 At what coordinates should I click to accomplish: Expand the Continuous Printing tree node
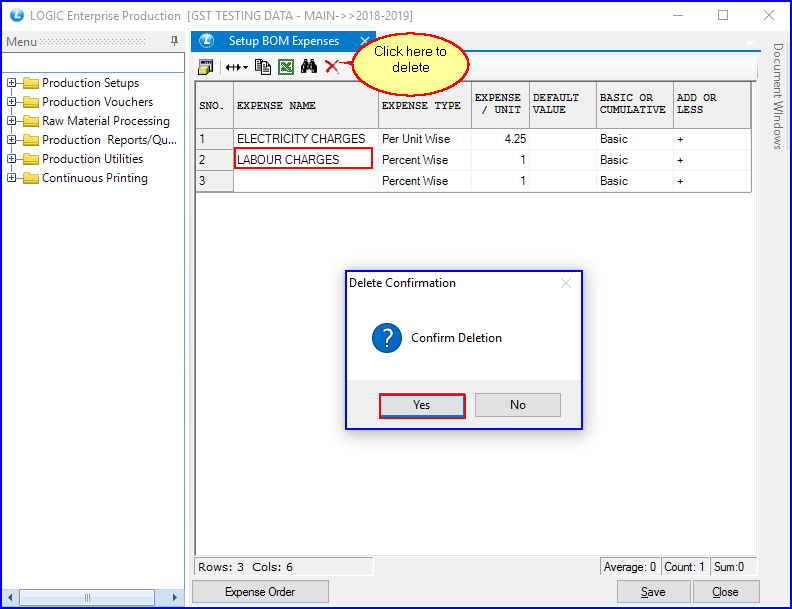point(12,178)
